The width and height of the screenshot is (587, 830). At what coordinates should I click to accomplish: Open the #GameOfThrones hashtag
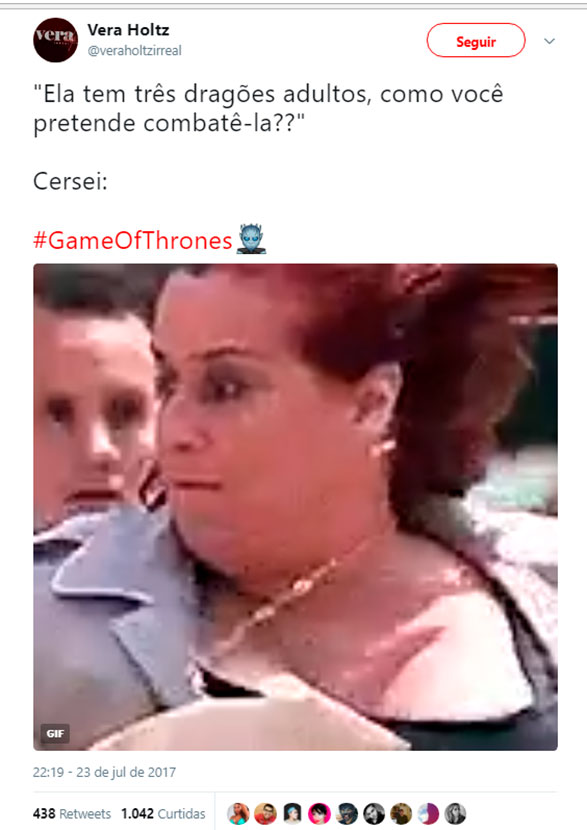(133, 240)
